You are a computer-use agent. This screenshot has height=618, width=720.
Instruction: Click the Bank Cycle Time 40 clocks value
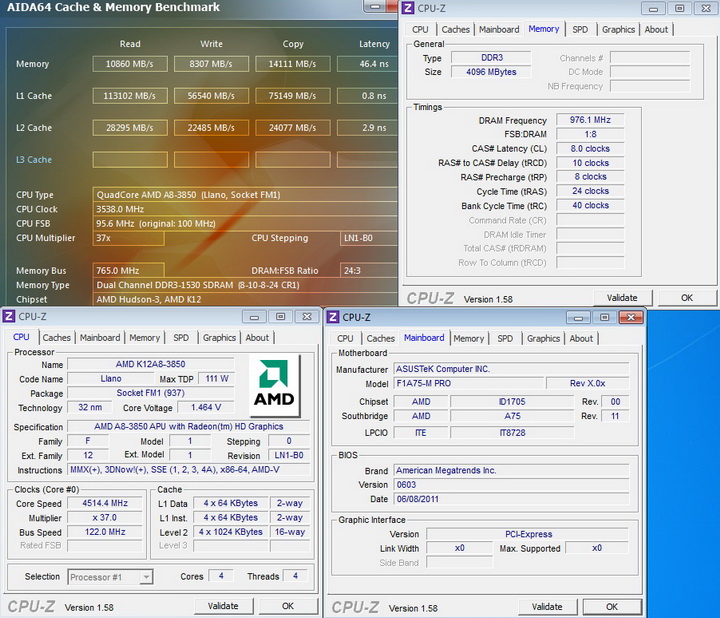click(590, 205)
